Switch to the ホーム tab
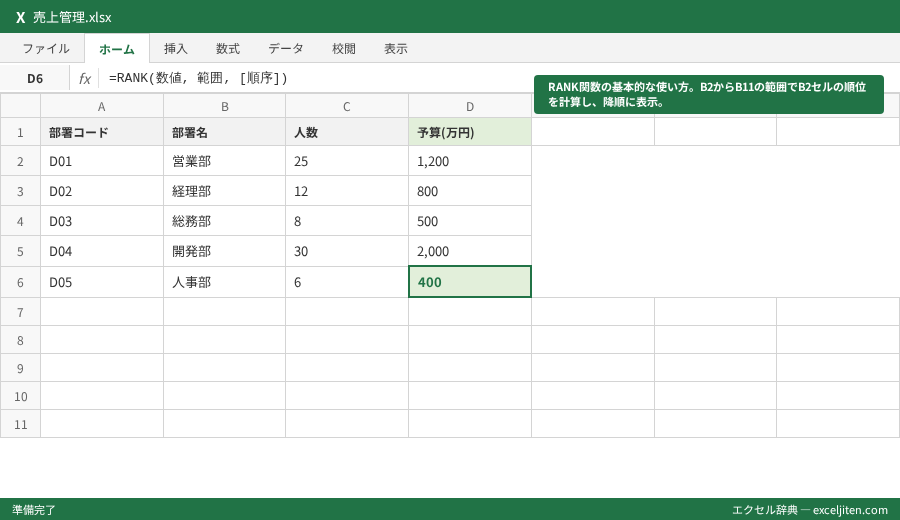Viewport: 900px width, 520px height. [x=117, y=49]
